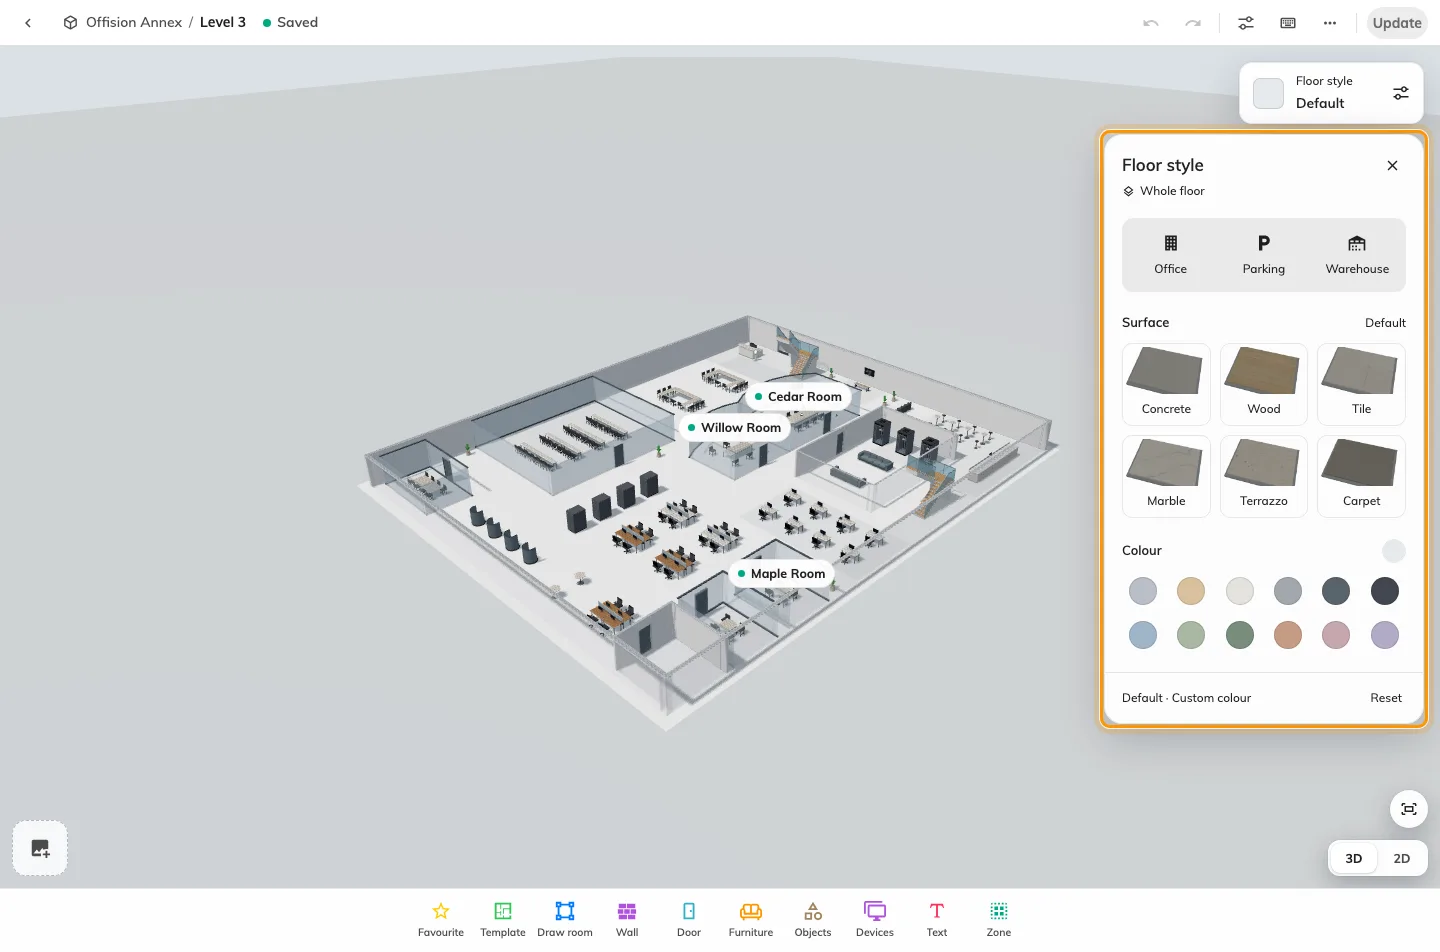The width and height of the screenshot is (1440, 952).
Task: Choose the Terrazzo surface
Action: [x=1264, y=476]
